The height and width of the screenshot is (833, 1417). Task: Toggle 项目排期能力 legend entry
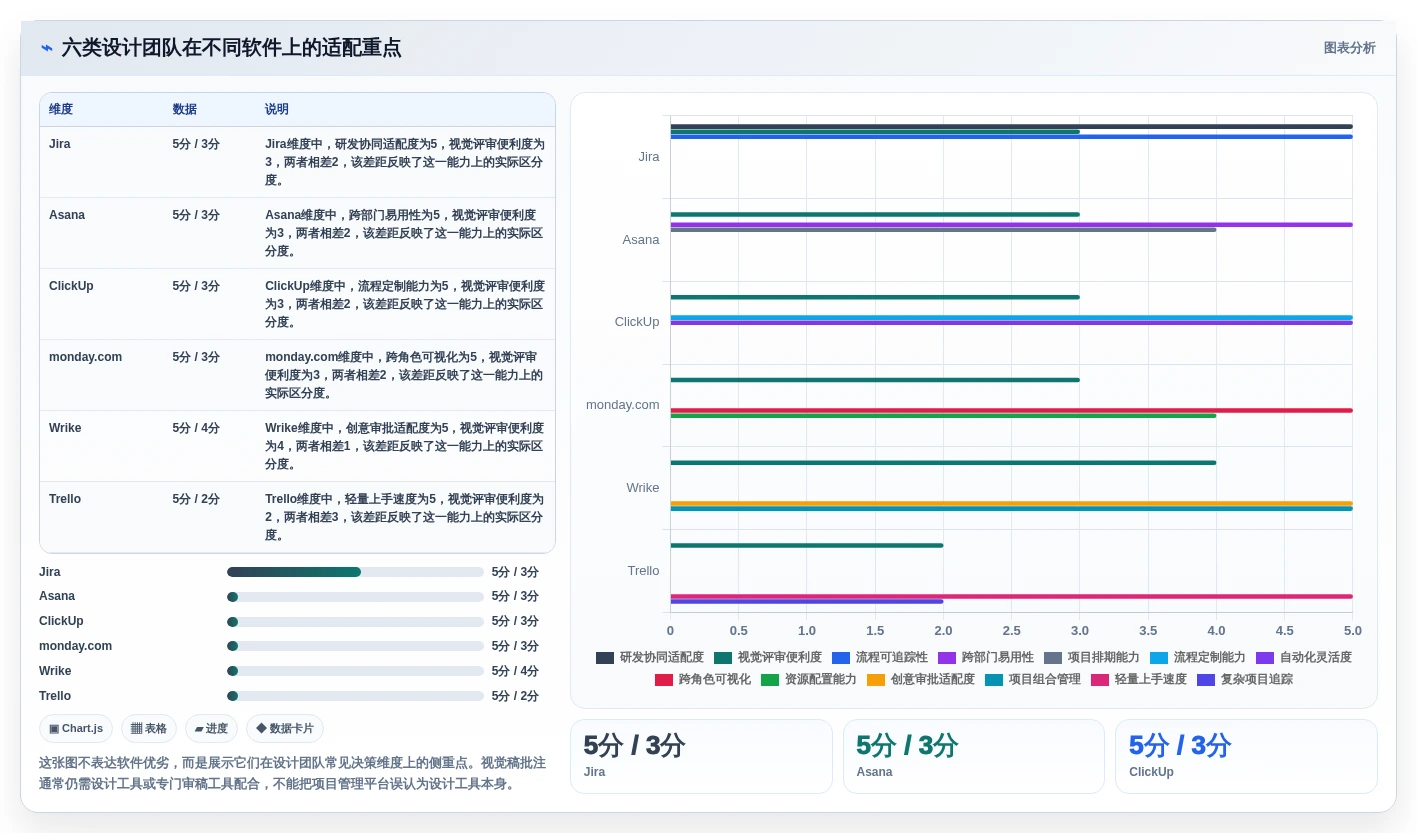(x=1092, y=657)
